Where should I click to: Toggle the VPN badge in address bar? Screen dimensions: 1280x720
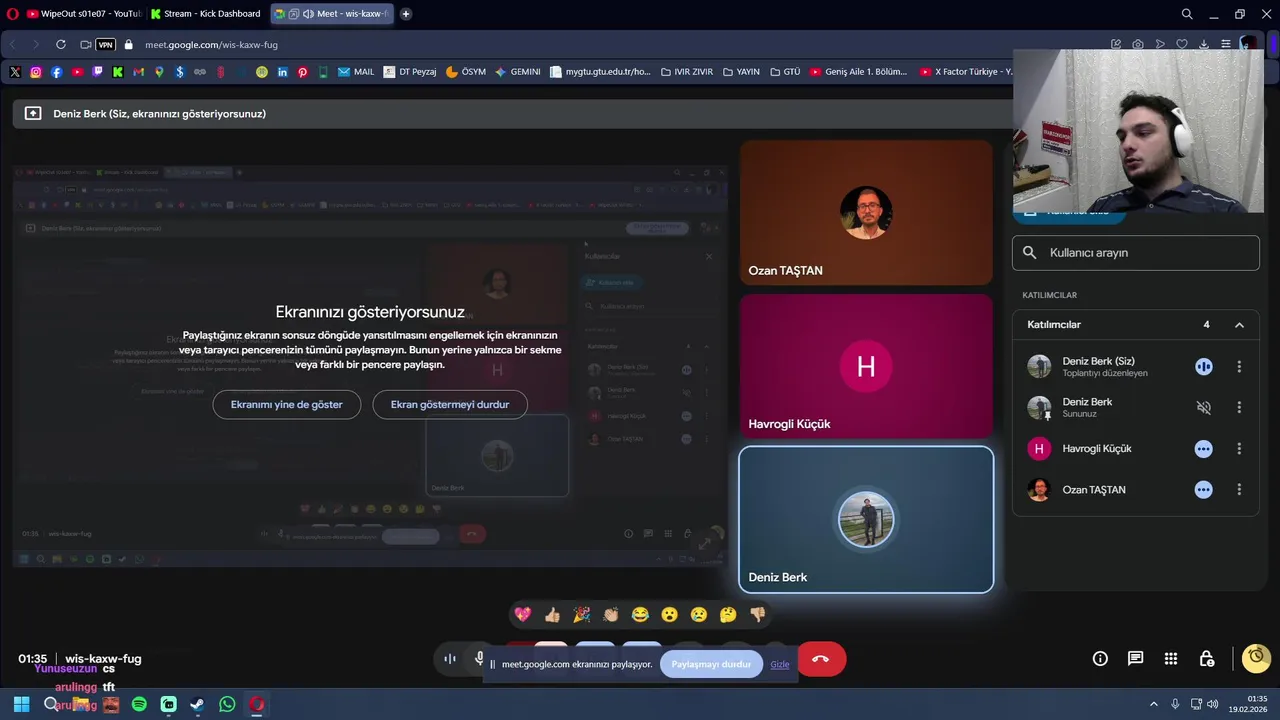coord(105,45)
